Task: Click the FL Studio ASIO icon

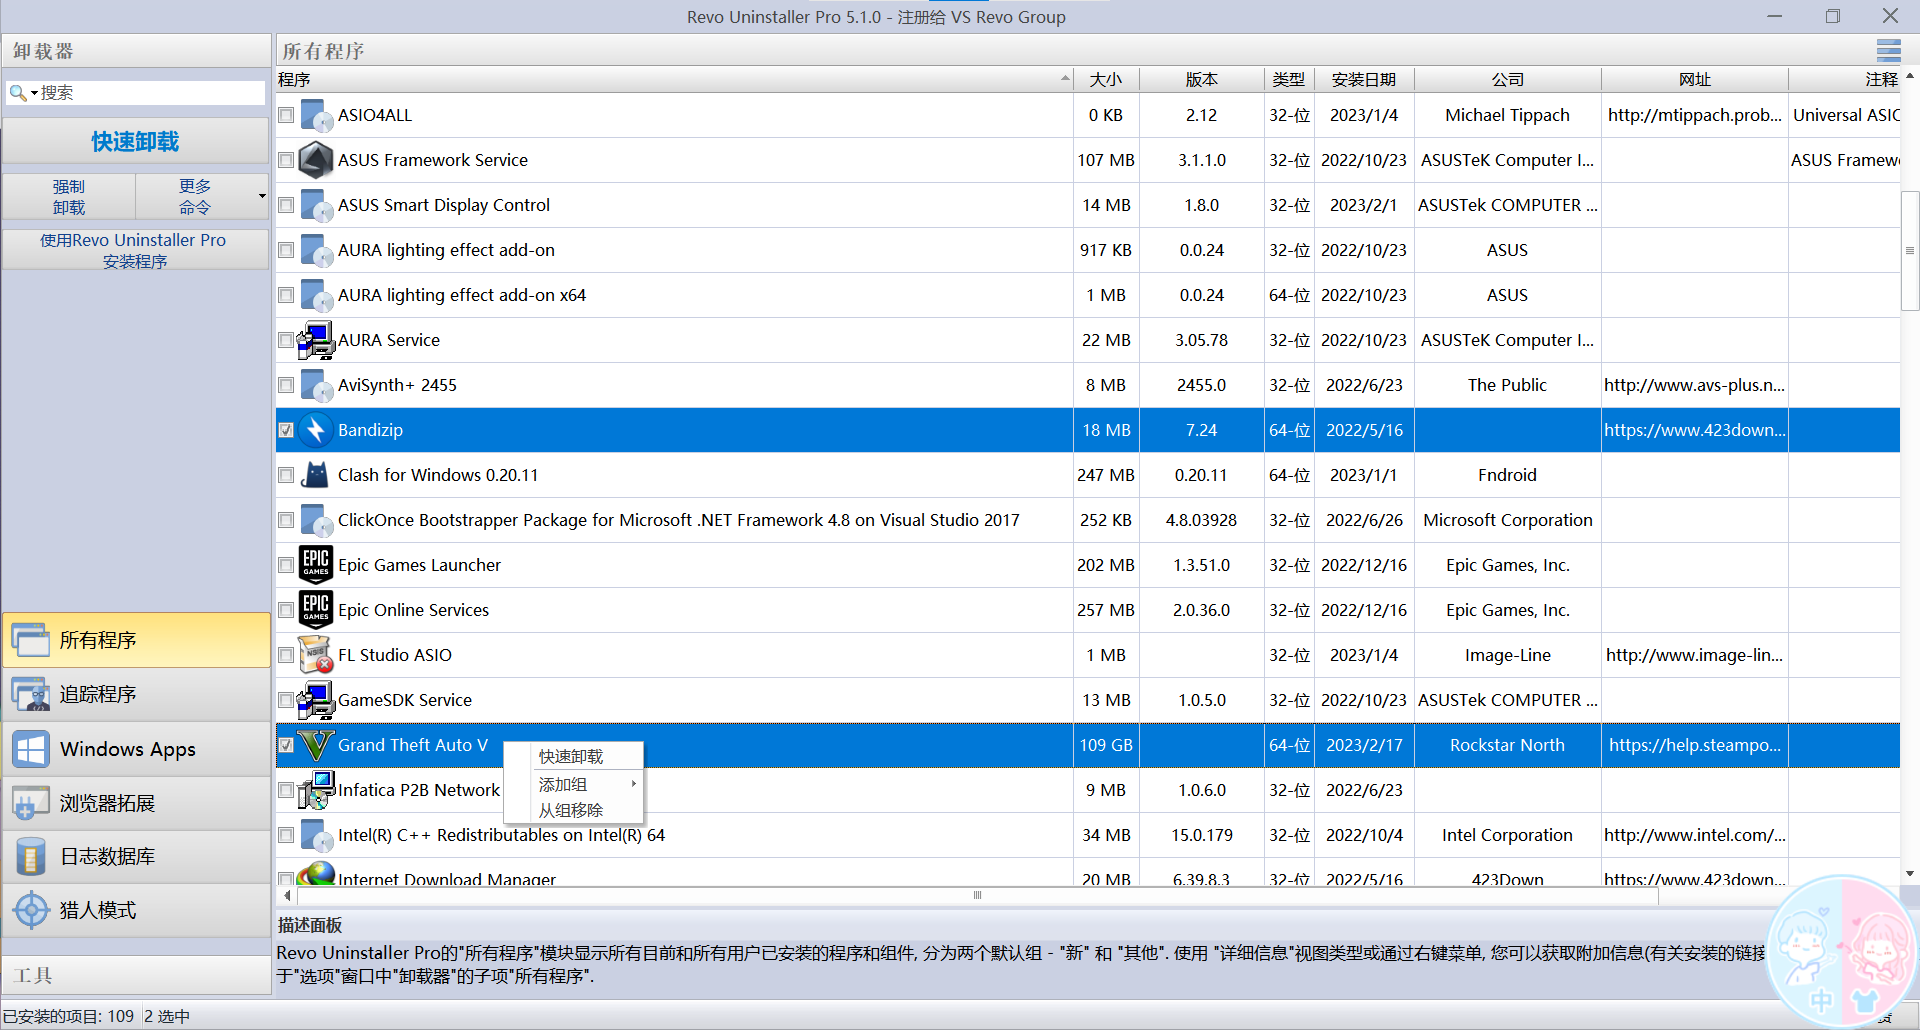Action: (x=316, y=655)
